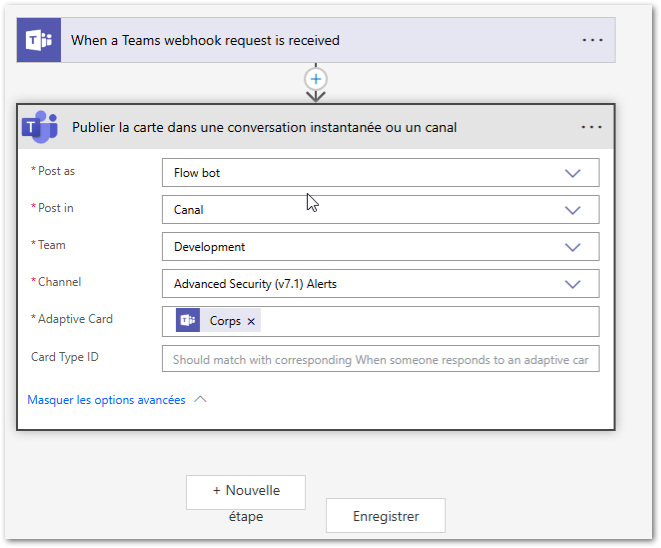Click the Teams icon on the Publier la carte action

coord(40,127)
